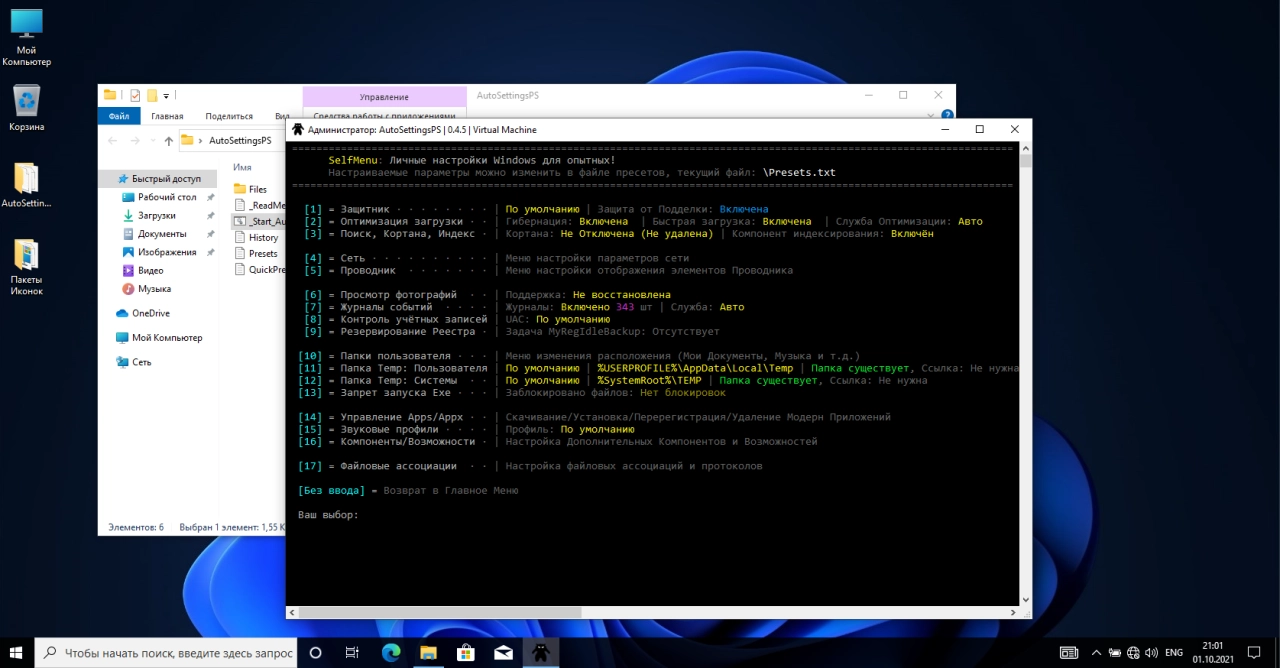Open Cortana circle on taskbar

(315, 652)
